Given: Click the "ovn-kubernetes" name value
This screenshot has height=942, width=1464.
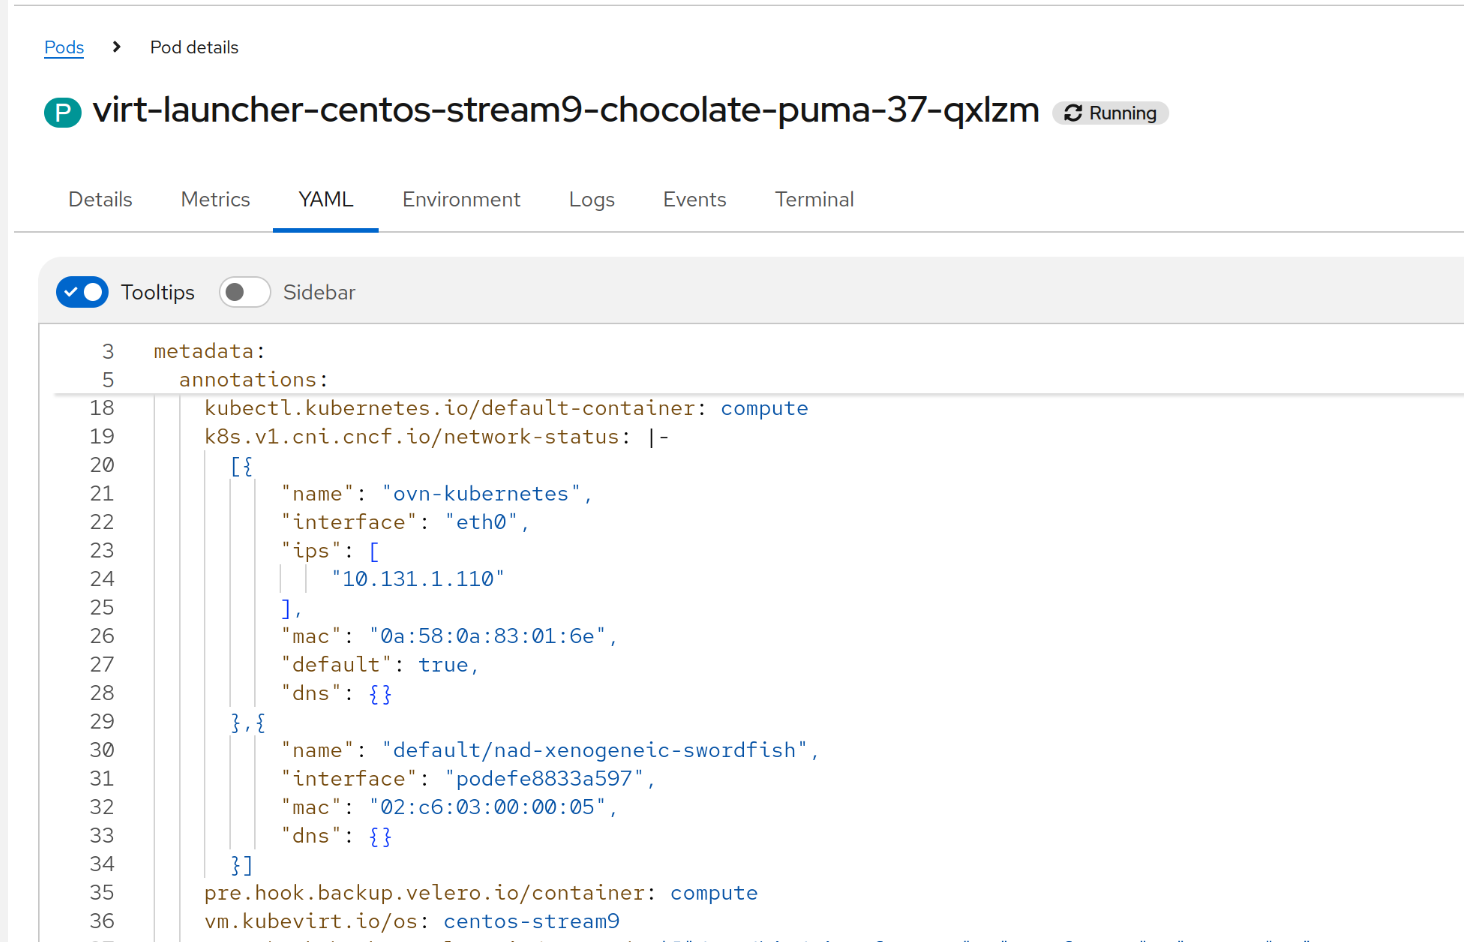Looking at the screenshot, I should click(481, 494).
